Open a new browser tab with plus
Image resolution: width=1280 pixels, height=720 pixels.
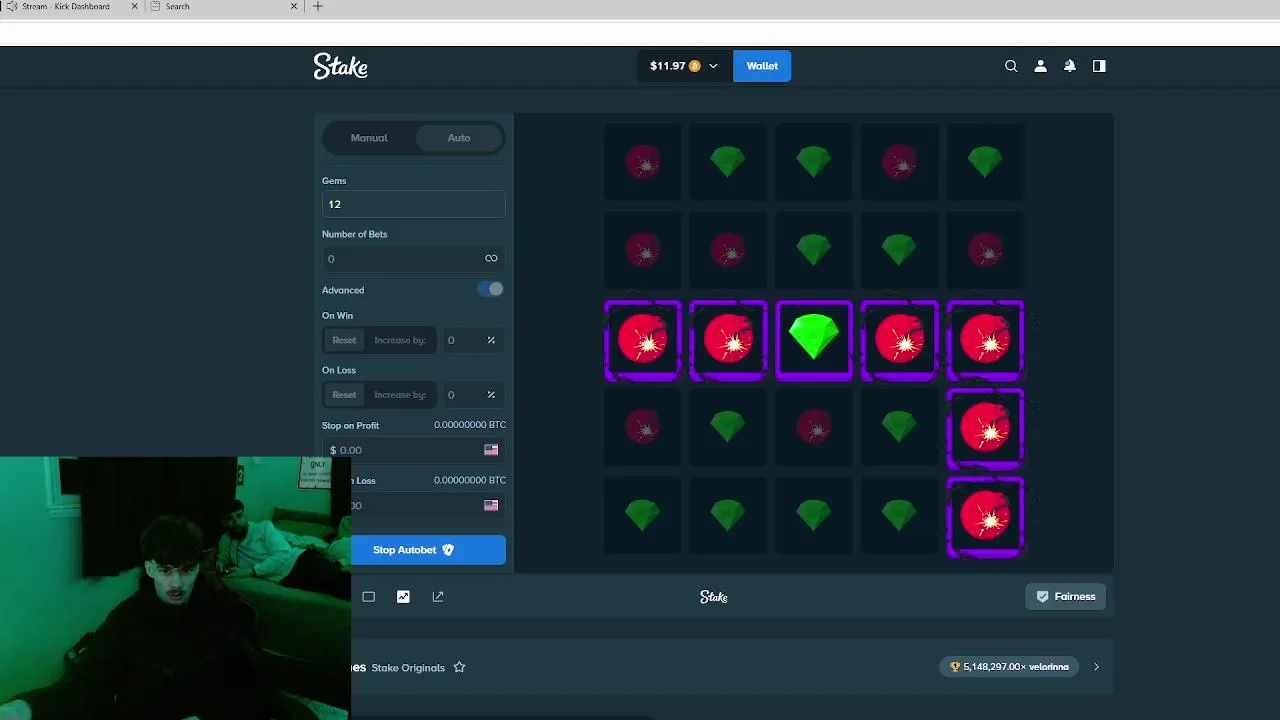(318, 6)
